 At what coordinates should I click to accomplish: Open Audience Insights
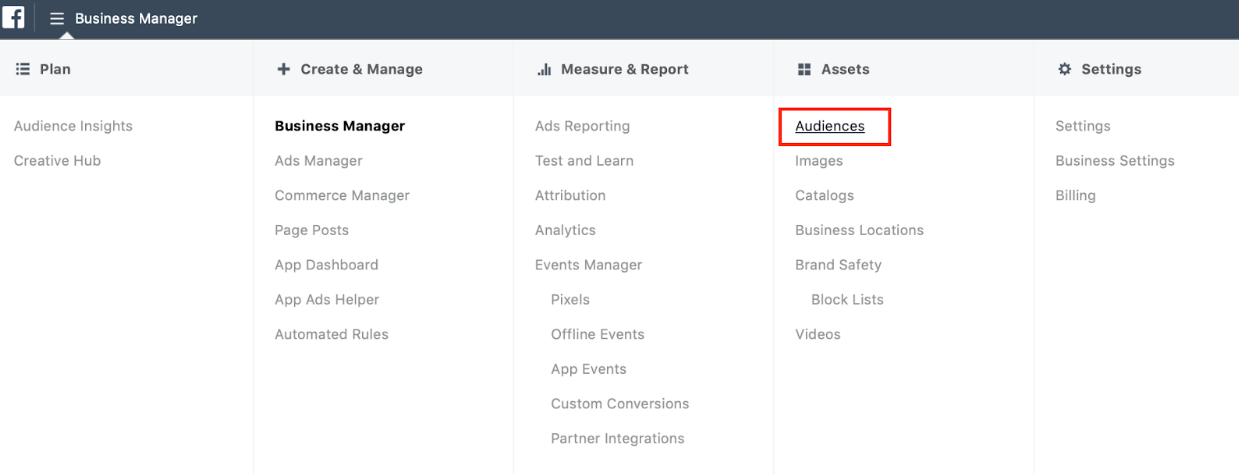coord(73,126)
